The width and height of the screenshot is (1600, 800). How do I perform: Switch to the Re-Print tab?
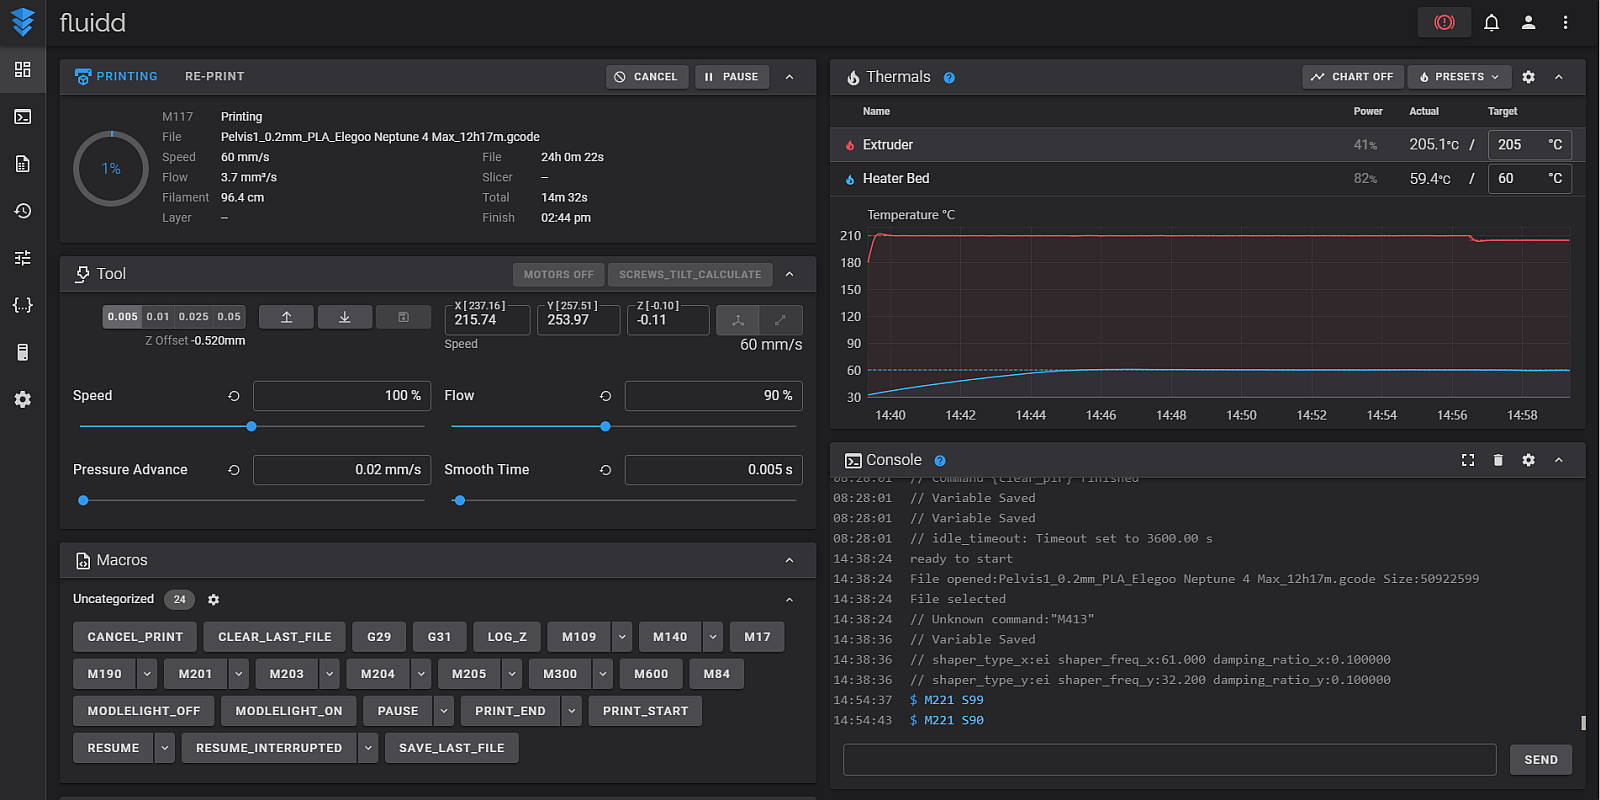point(214,77)
